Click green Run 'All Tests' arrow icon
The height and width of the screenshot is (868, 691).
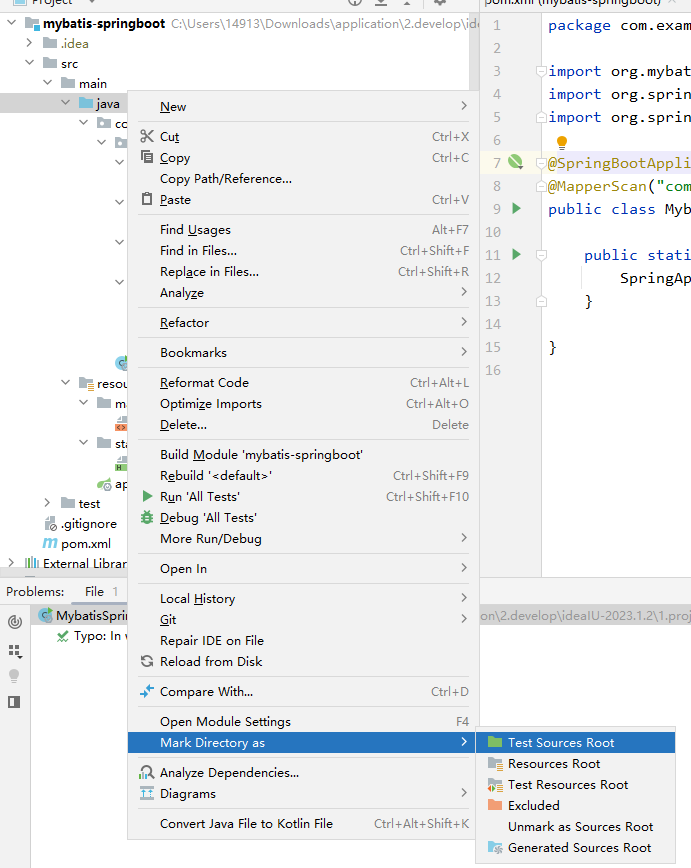tap(147, 496)
